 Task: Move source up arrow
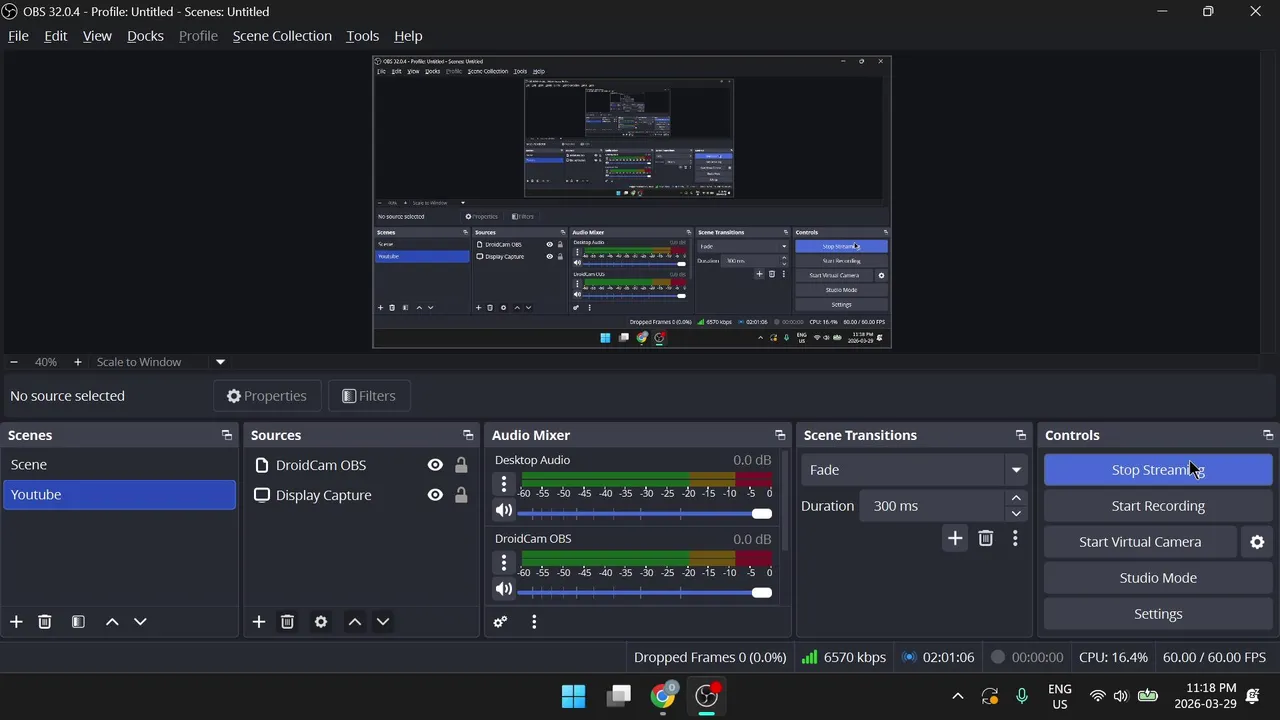click(354, 622)
